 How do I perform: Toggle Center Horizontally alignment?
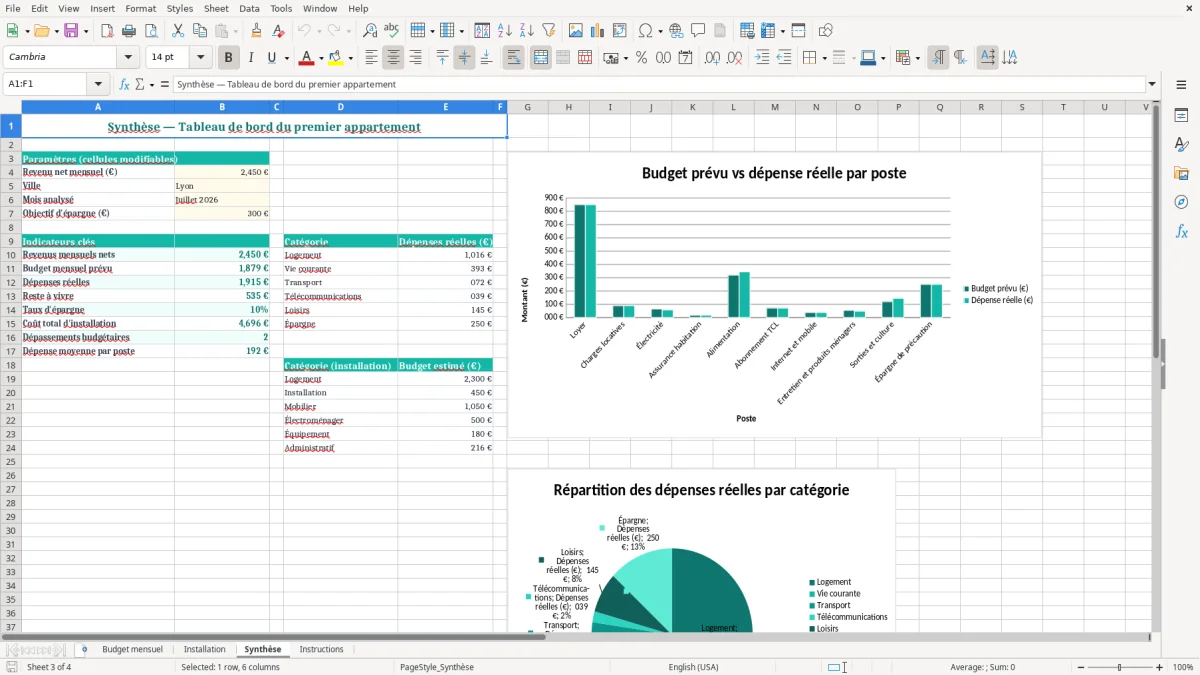393,58
